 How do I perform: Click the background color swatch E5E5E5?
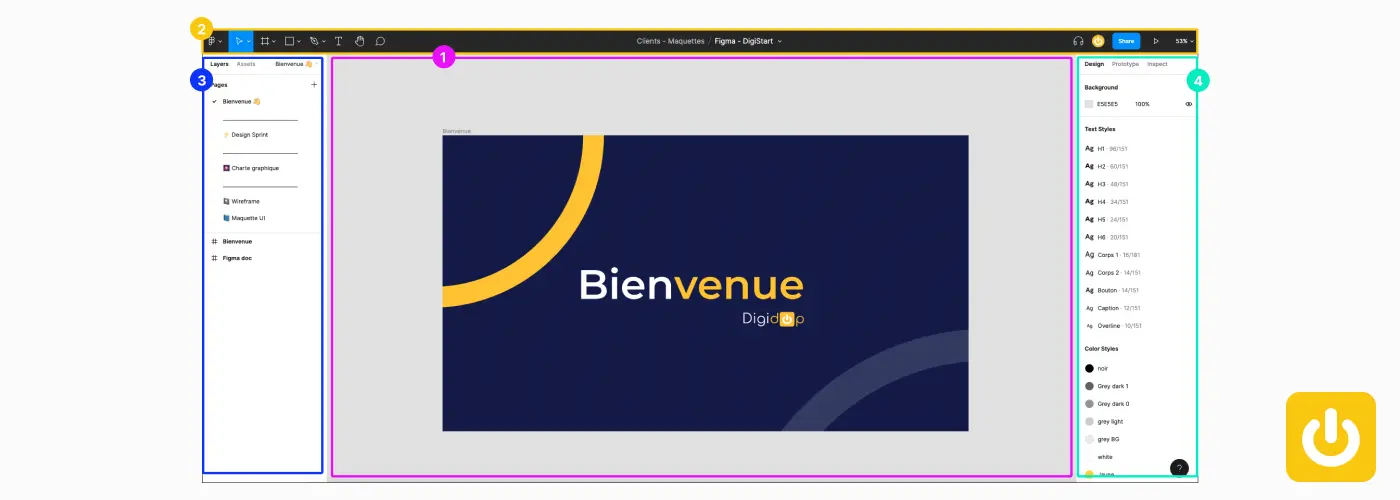click(x=1089, y=104)
